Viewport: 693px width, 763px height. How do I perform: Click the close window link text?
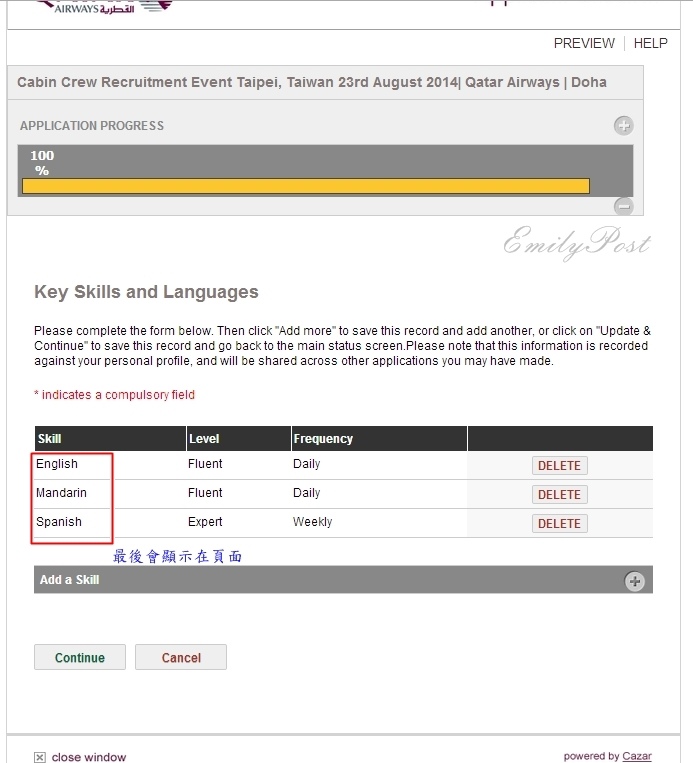coord(89,757)
